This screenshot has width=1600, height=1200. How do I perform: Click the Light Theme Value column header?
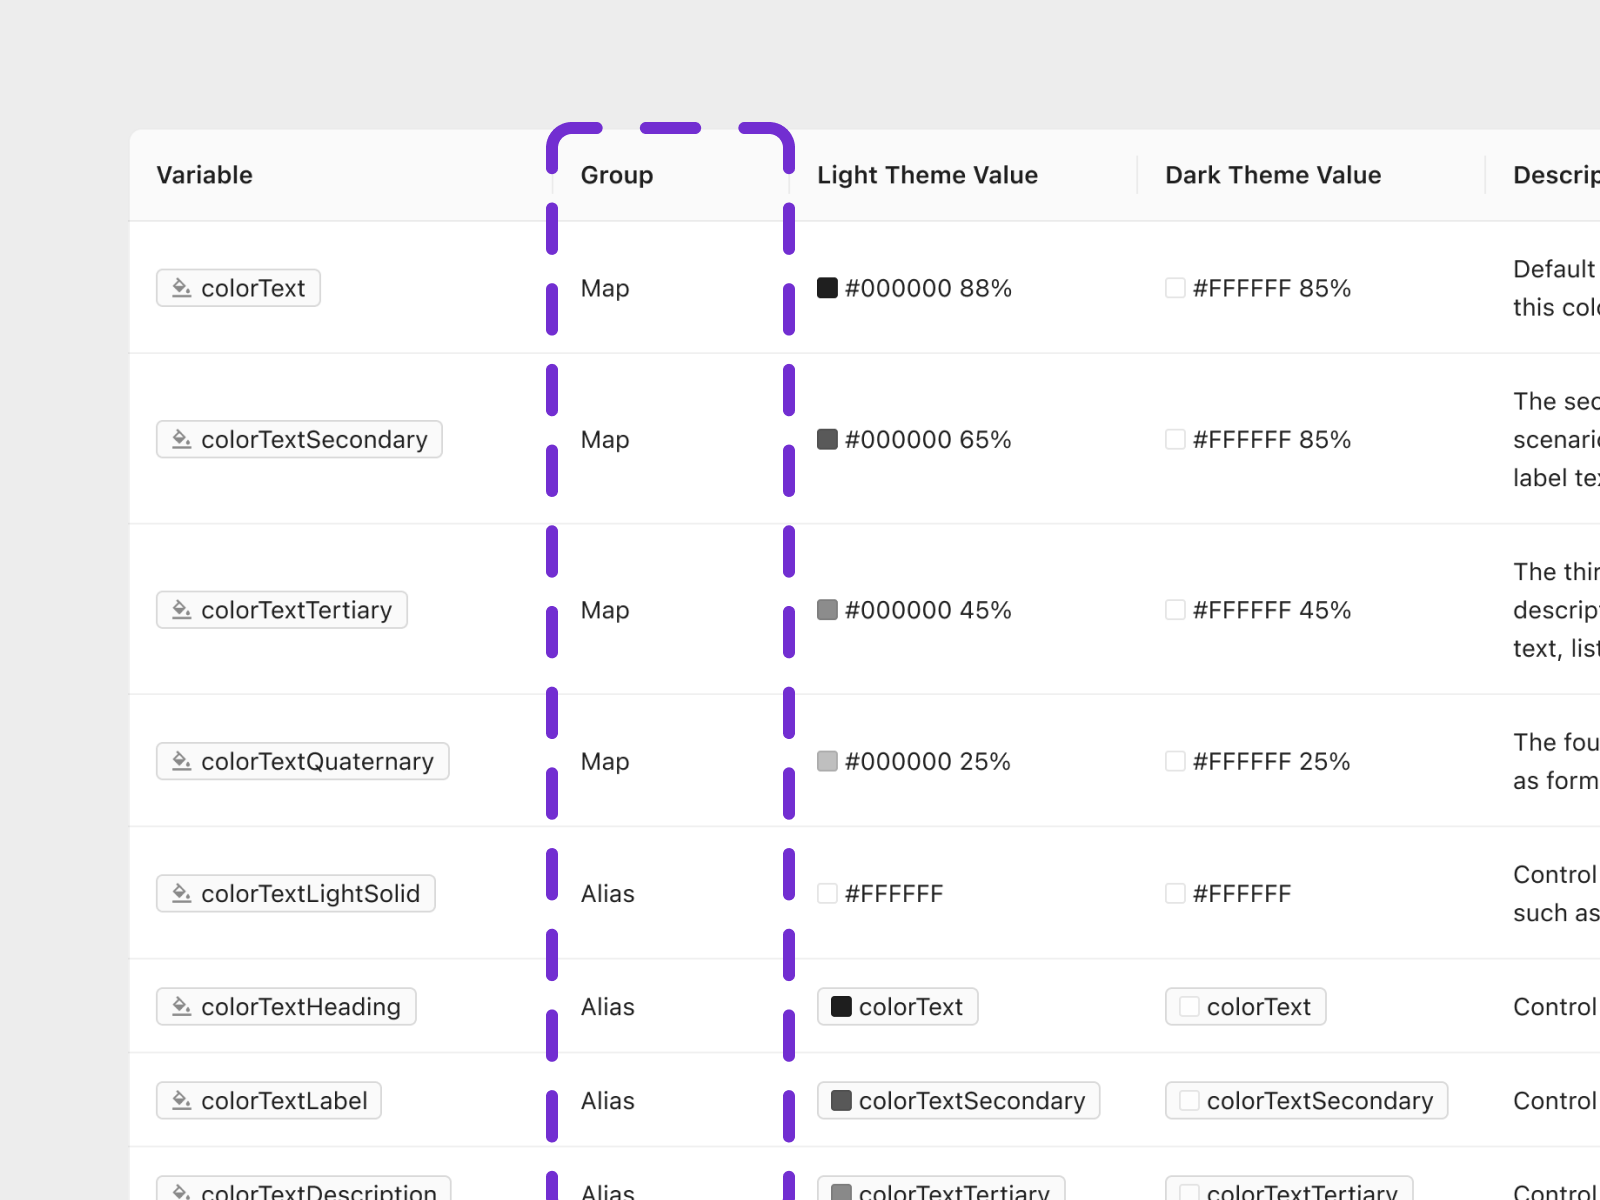[927, 175]
